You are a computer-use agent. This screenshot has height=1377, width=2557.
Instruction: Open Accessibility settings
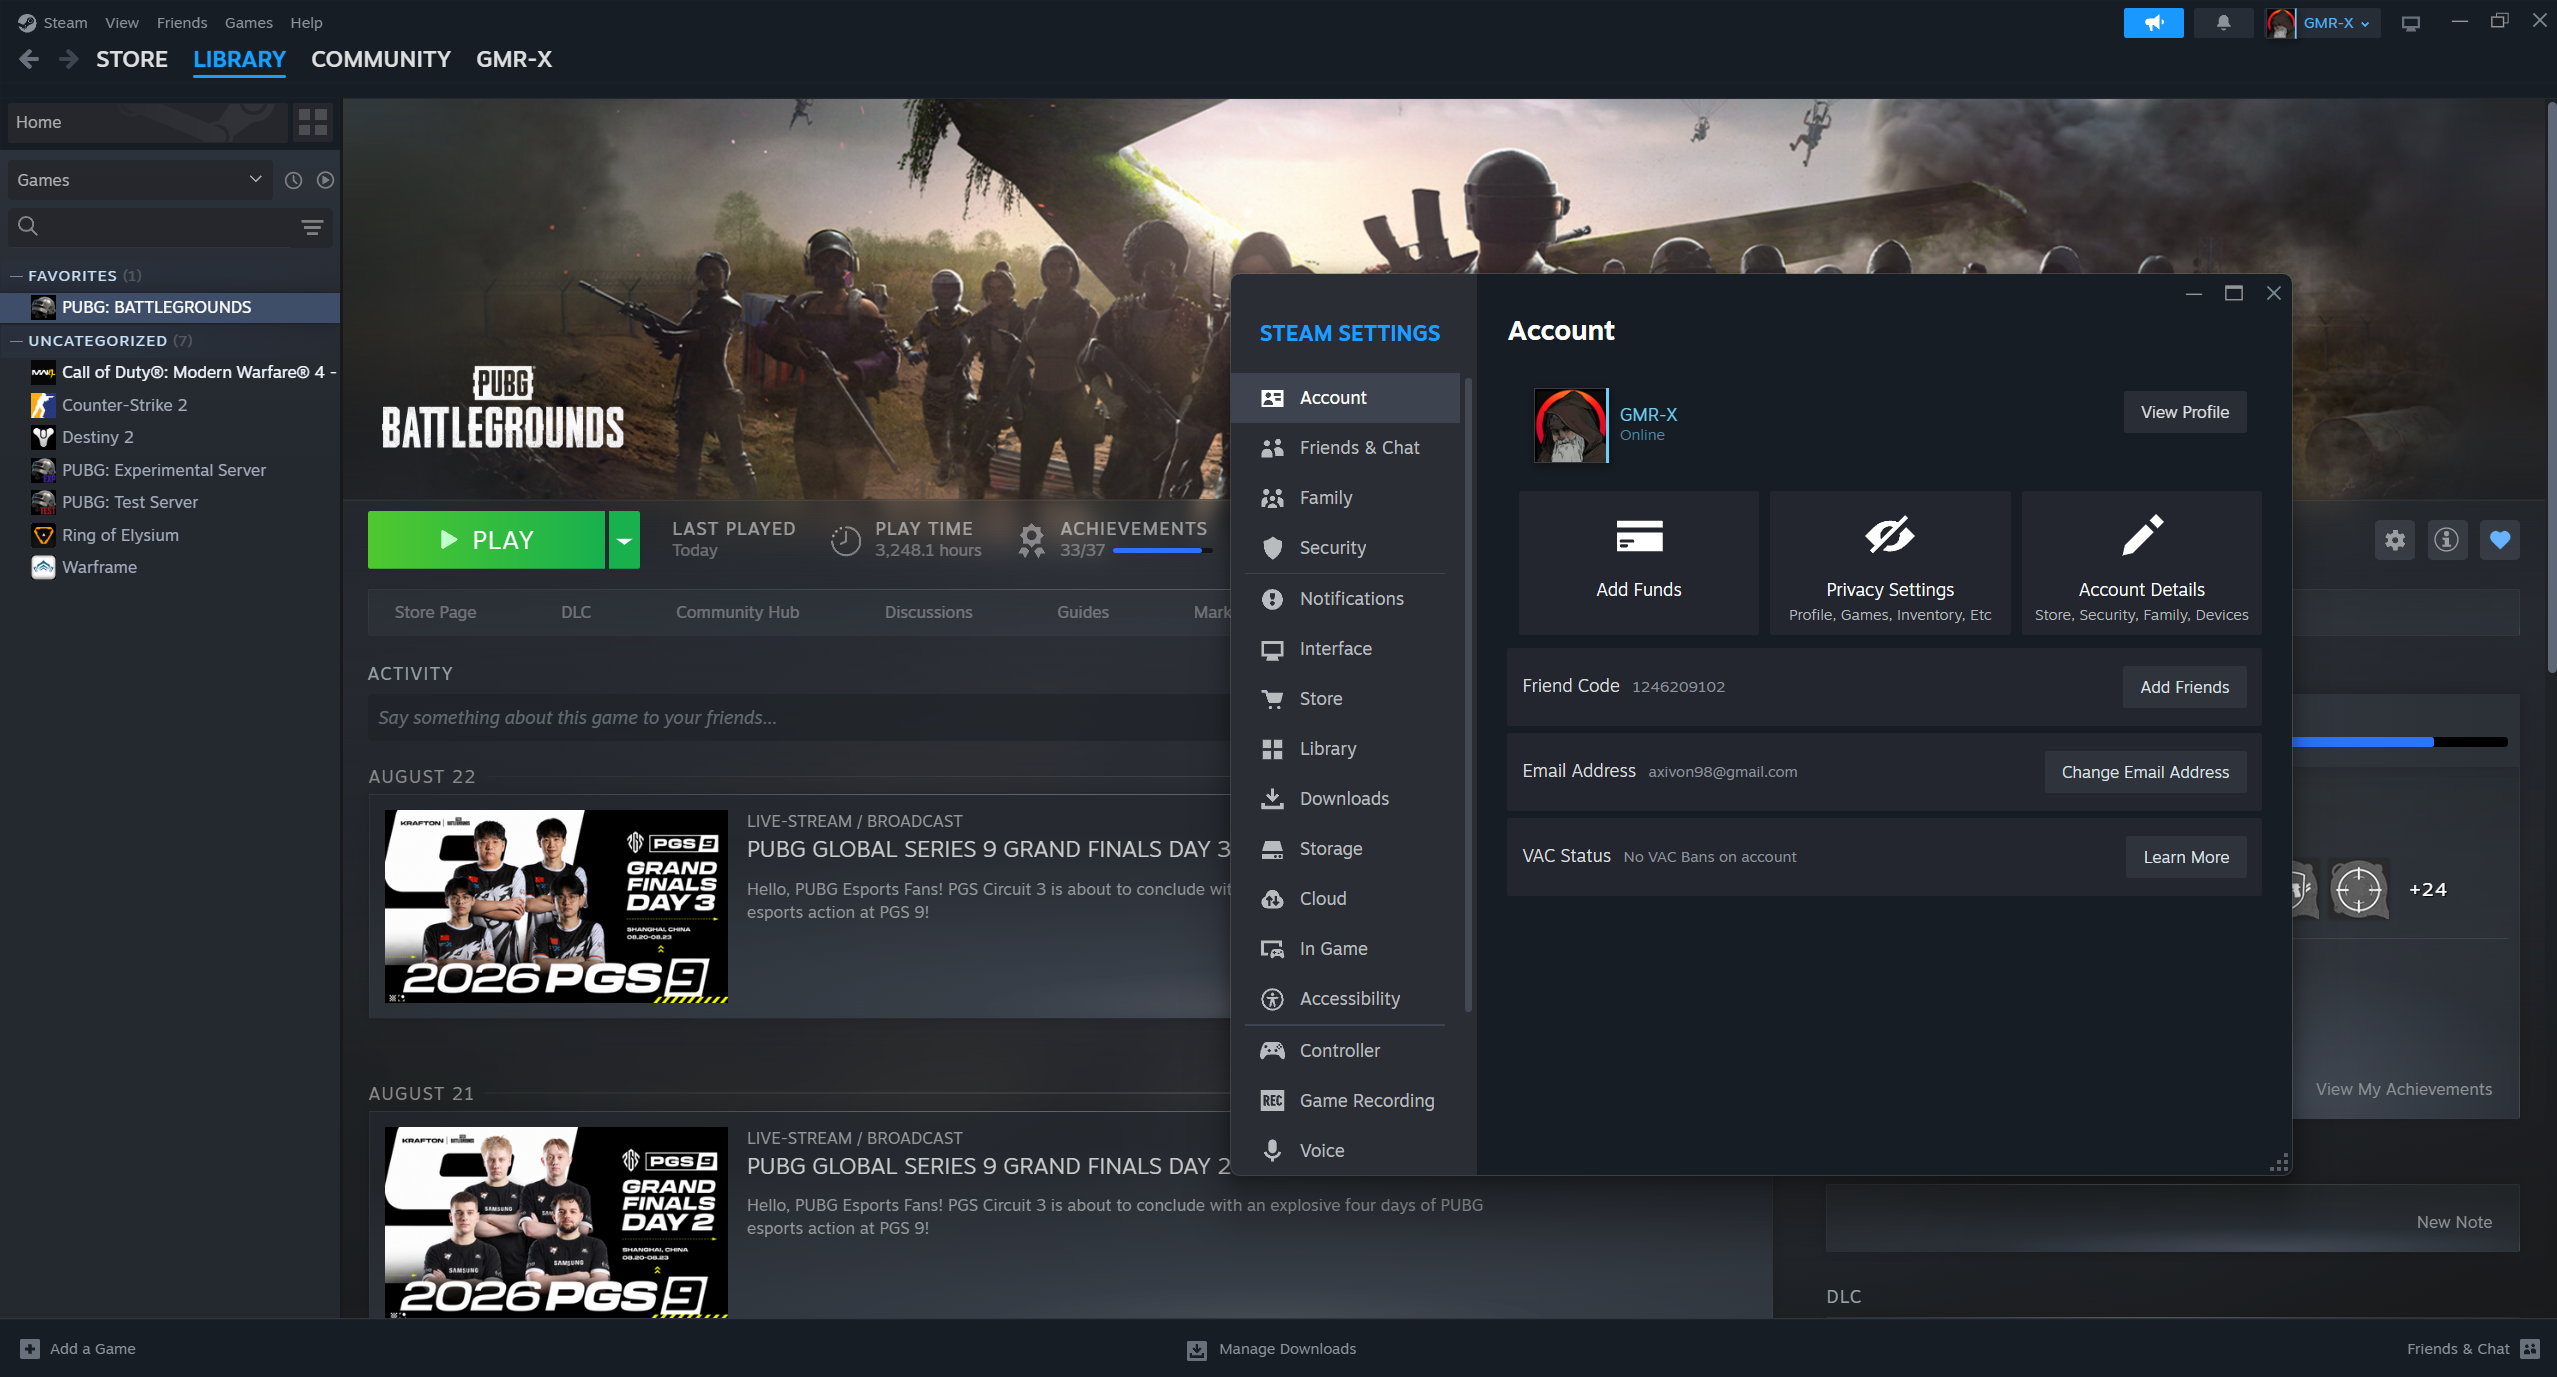click(x=1346, y=999)
